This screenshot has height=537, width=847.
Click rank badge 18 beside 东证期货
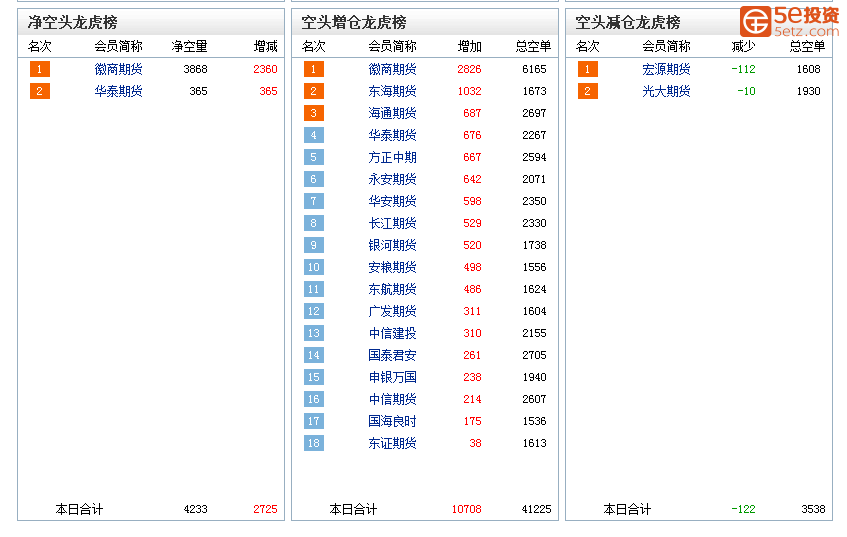click(313, 444)
